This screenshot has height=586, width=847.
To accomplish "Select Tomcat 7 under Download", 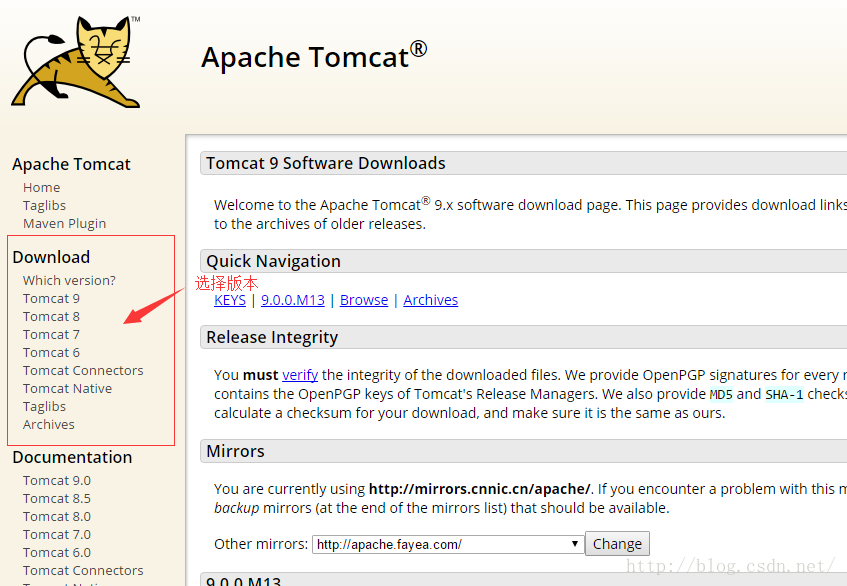I will pos(51,334).
